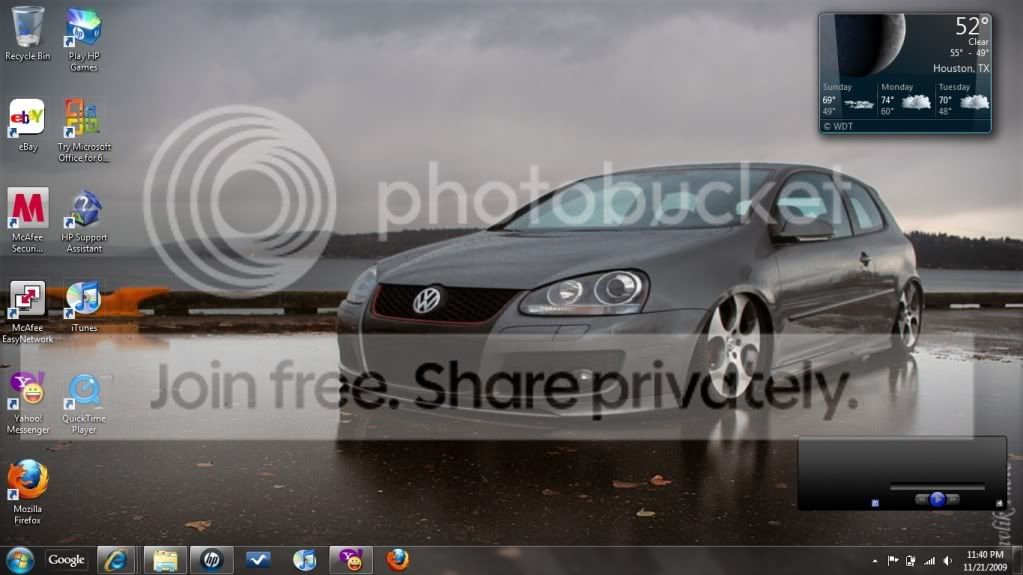The image size is (1023, 575).
Task: Click the media gadget volume icon
Action: [999, 503]
